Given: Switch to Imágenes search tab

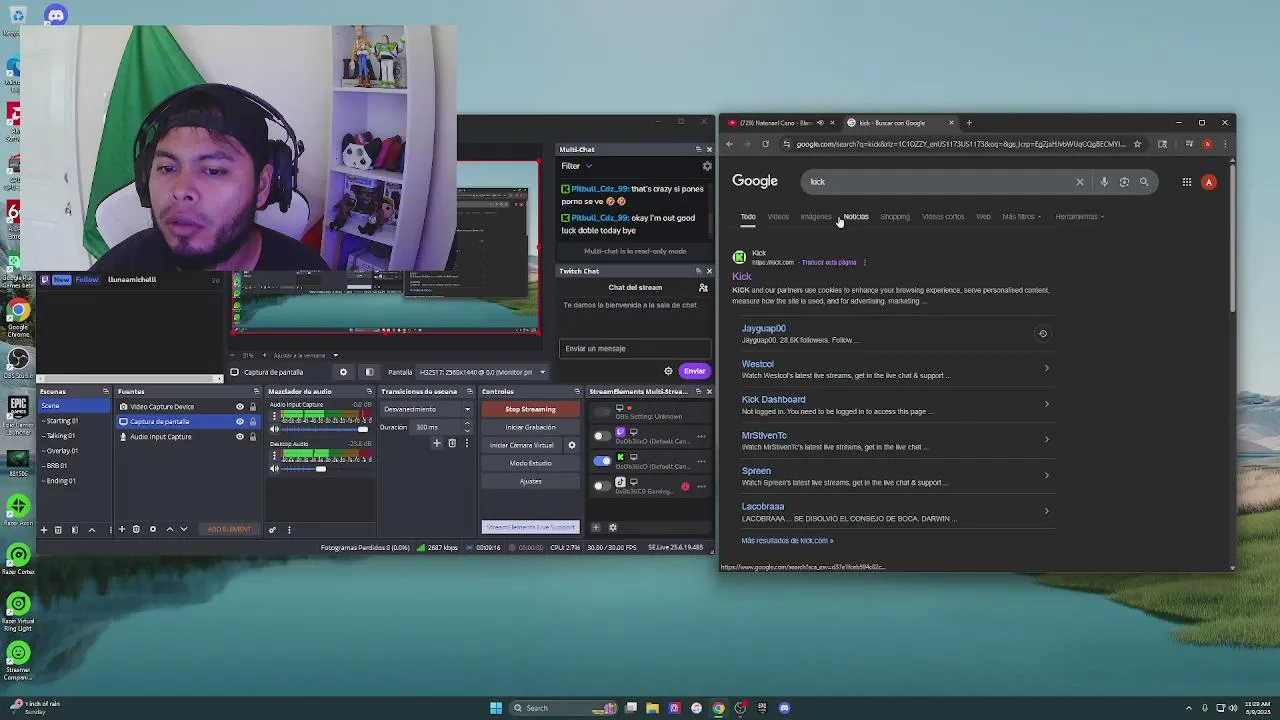Looking at the screenshot, I should pos(815,217).
